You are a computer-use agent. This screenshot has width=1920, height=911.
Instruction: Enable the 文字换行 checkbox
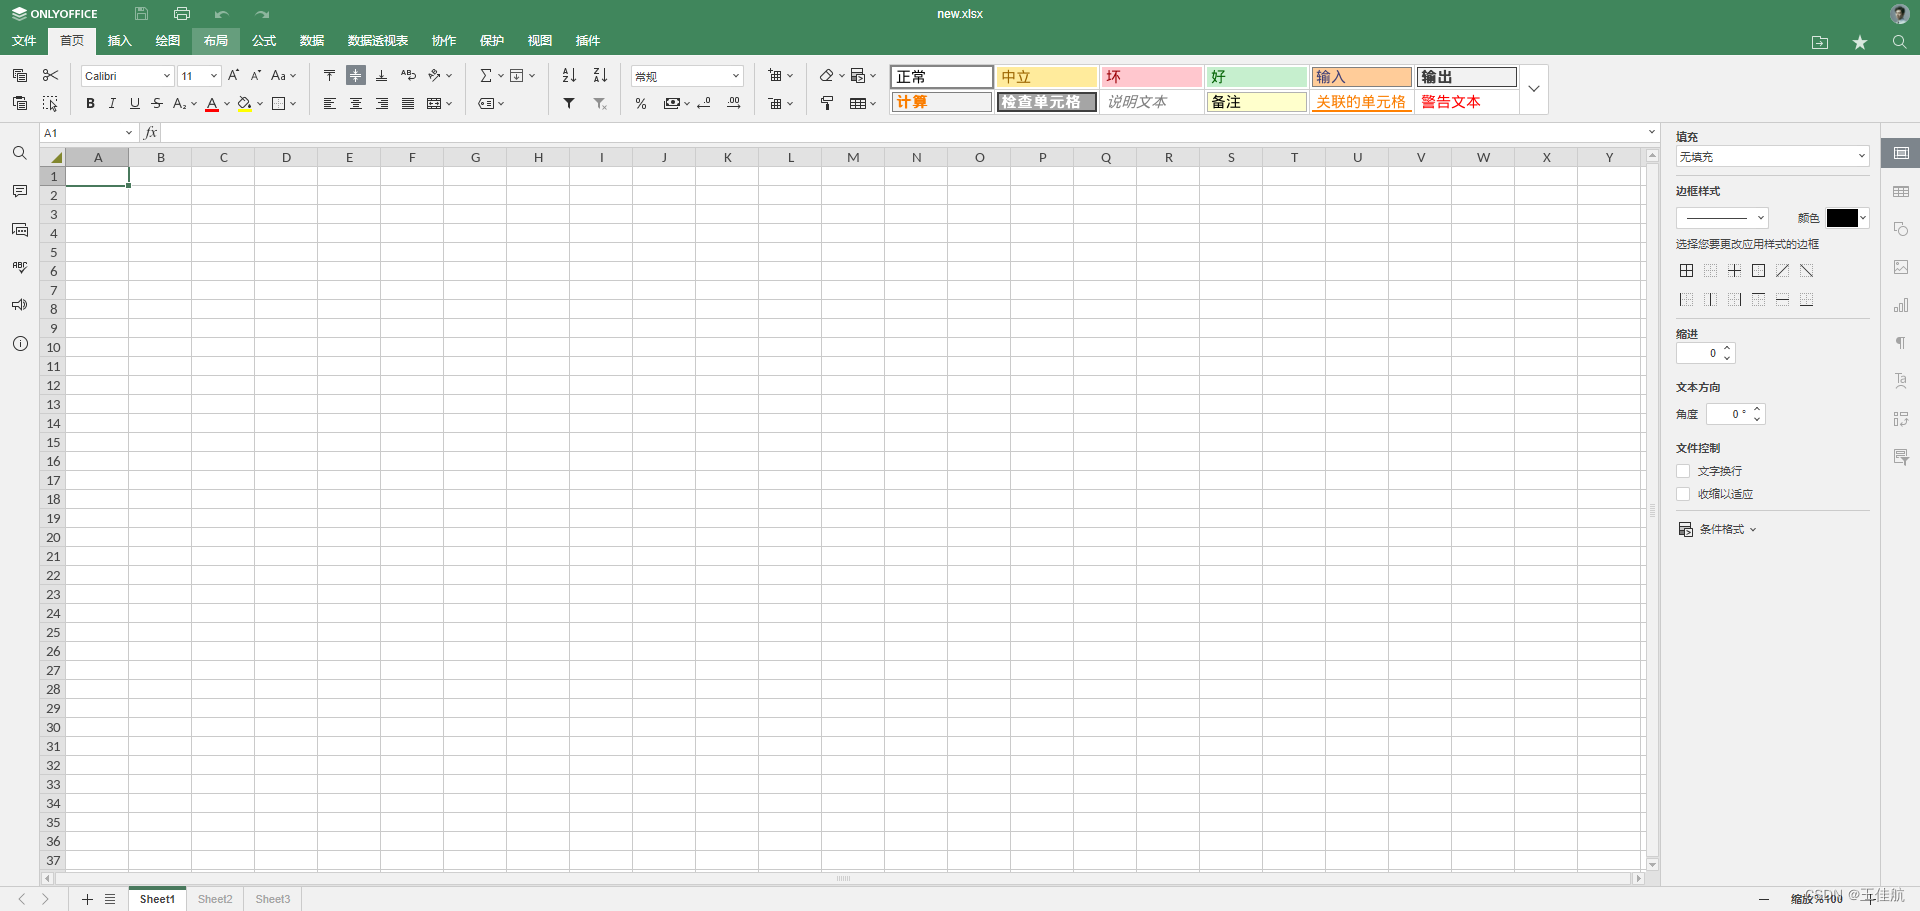pyautogui.click(x=1683, y=471)
